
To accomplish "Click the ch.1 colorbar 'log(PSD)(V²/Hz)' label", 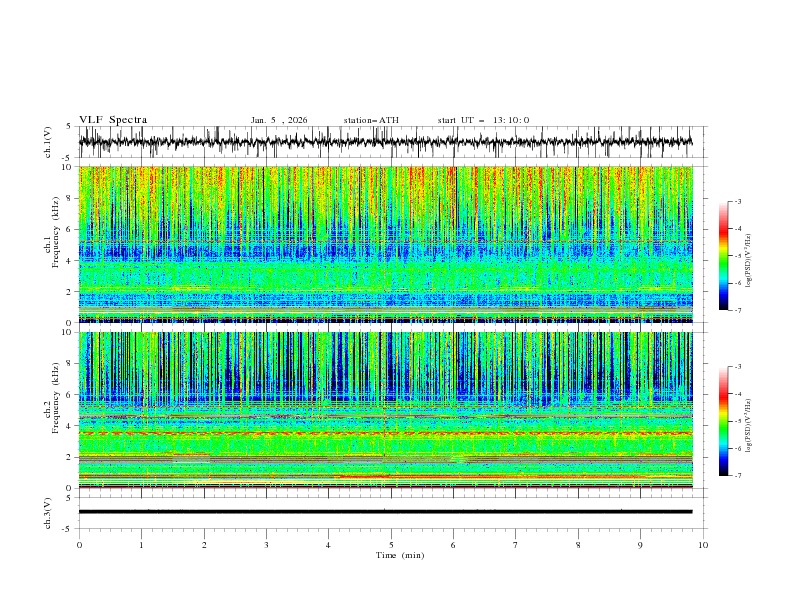I will (x=748, y=261).
